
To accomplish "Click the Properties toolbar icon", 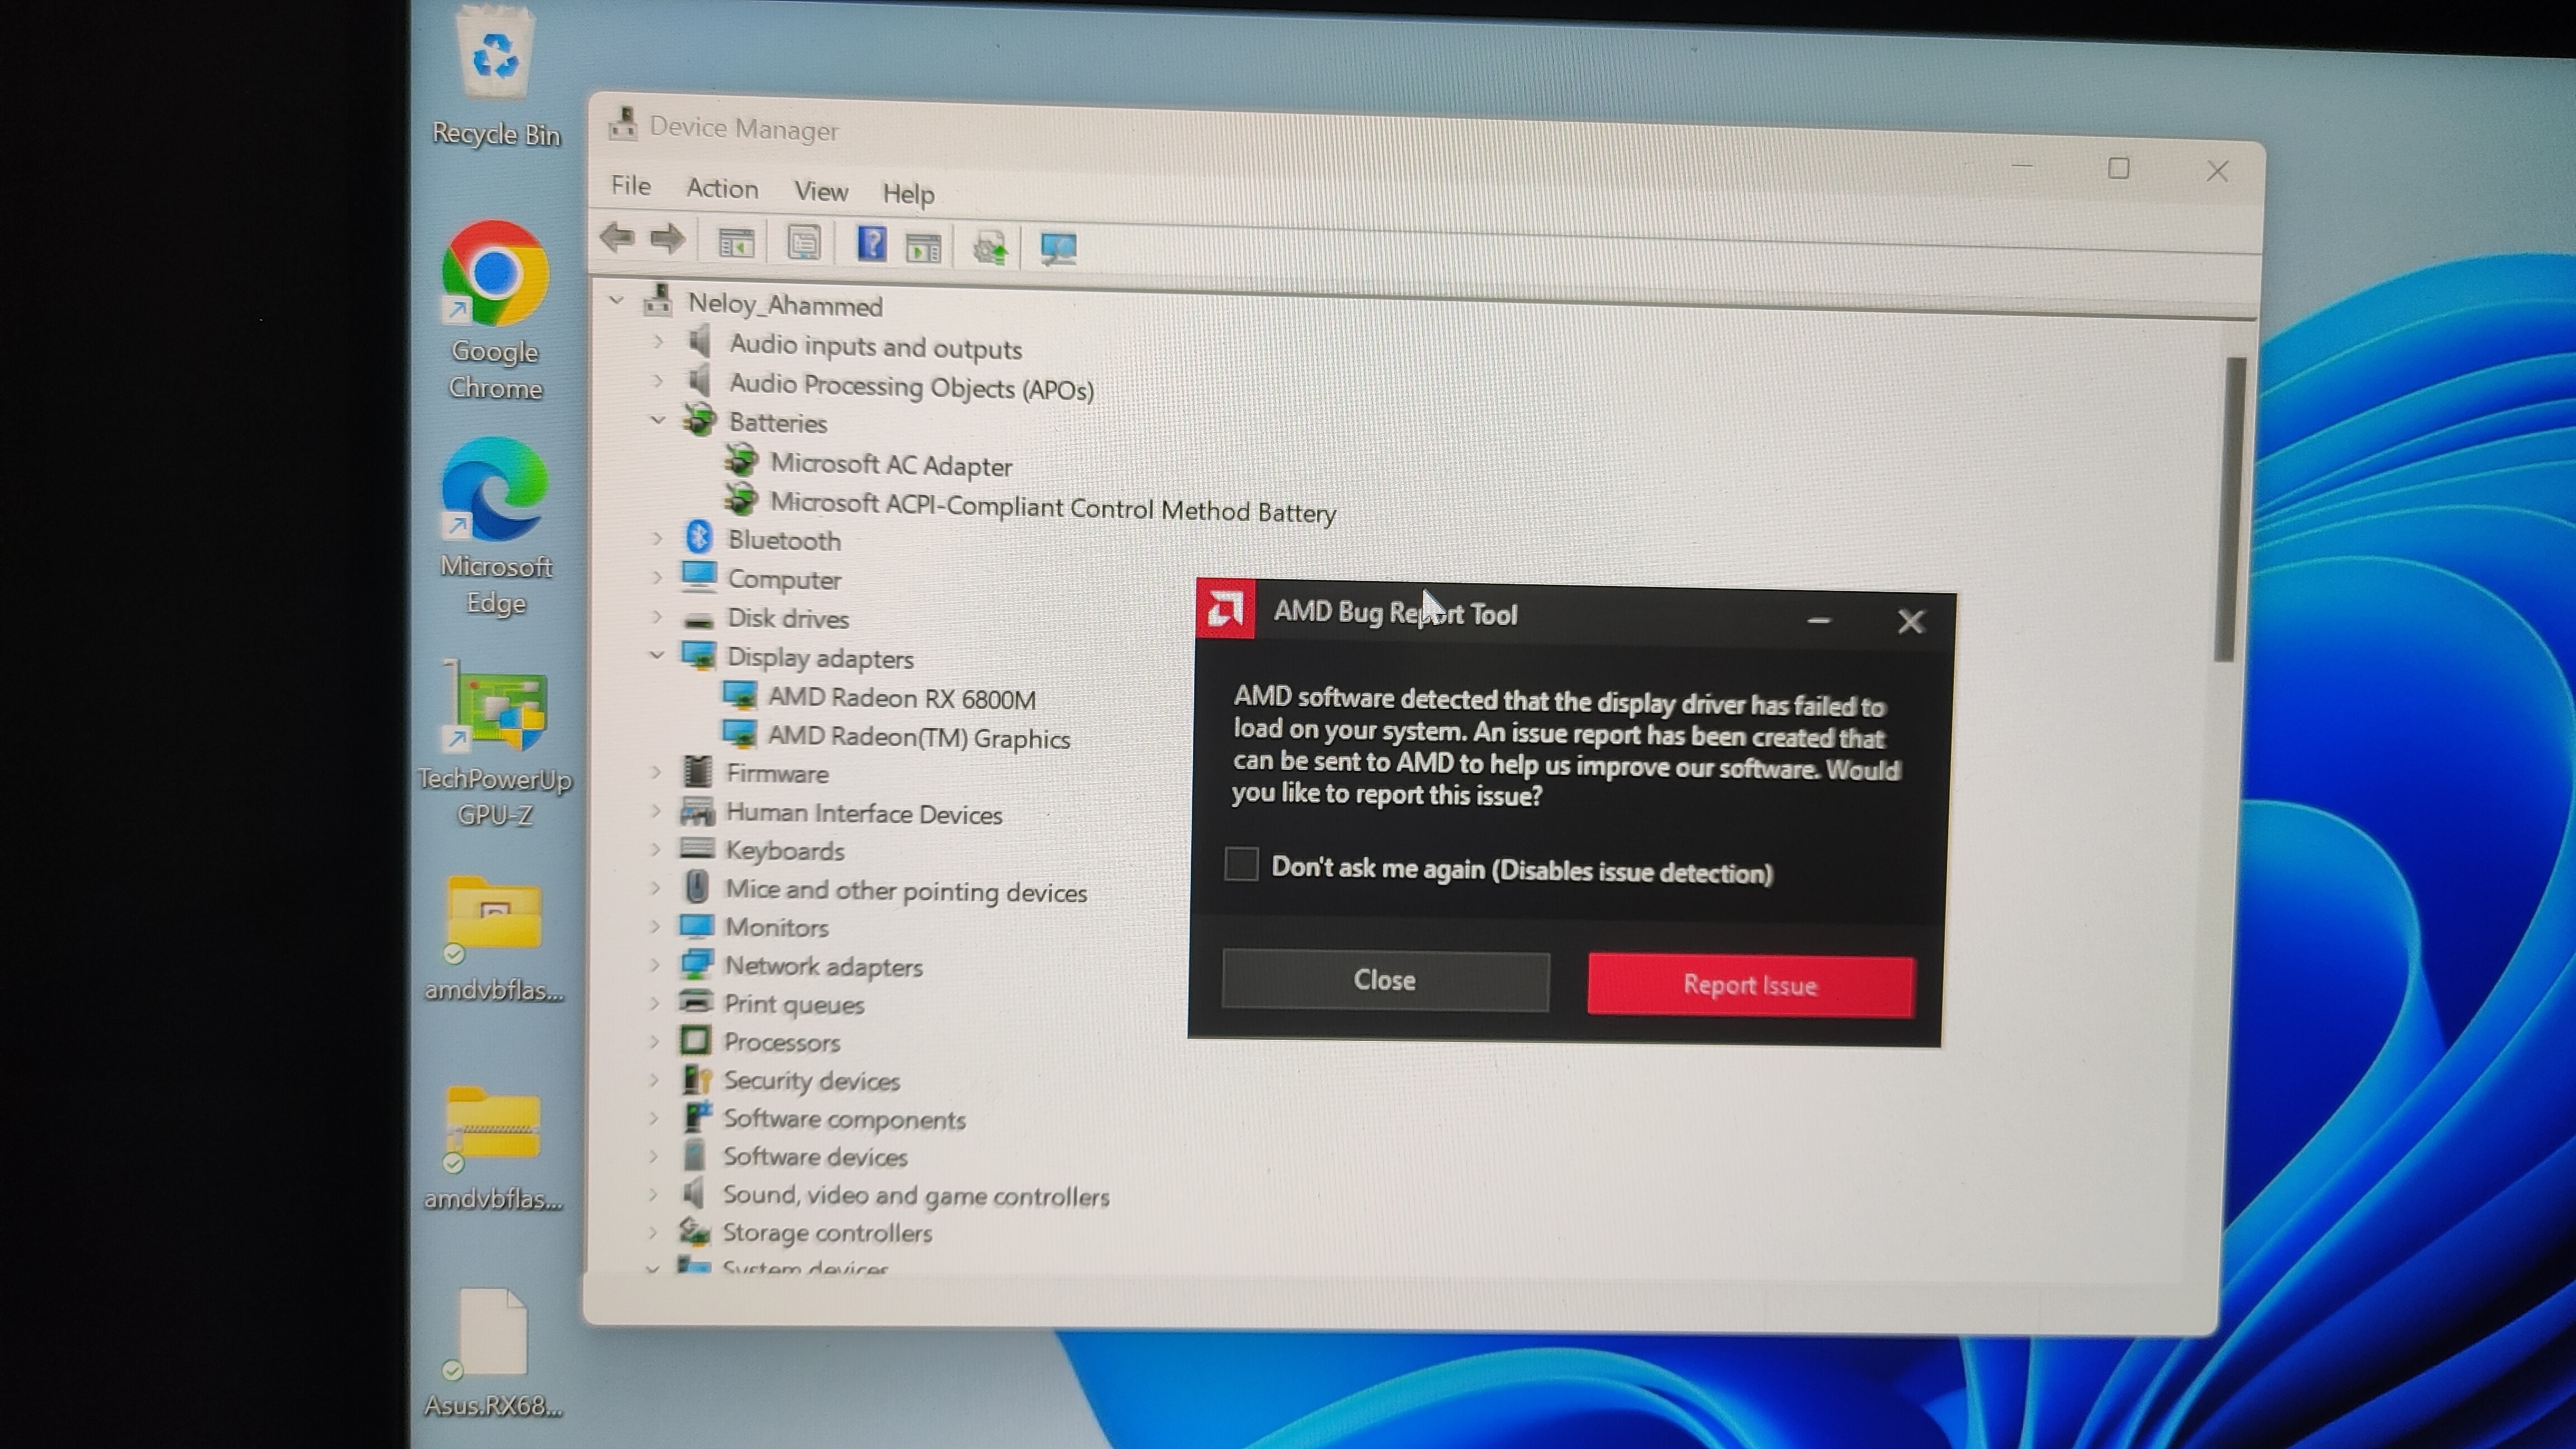I will (x=804, y=243).
